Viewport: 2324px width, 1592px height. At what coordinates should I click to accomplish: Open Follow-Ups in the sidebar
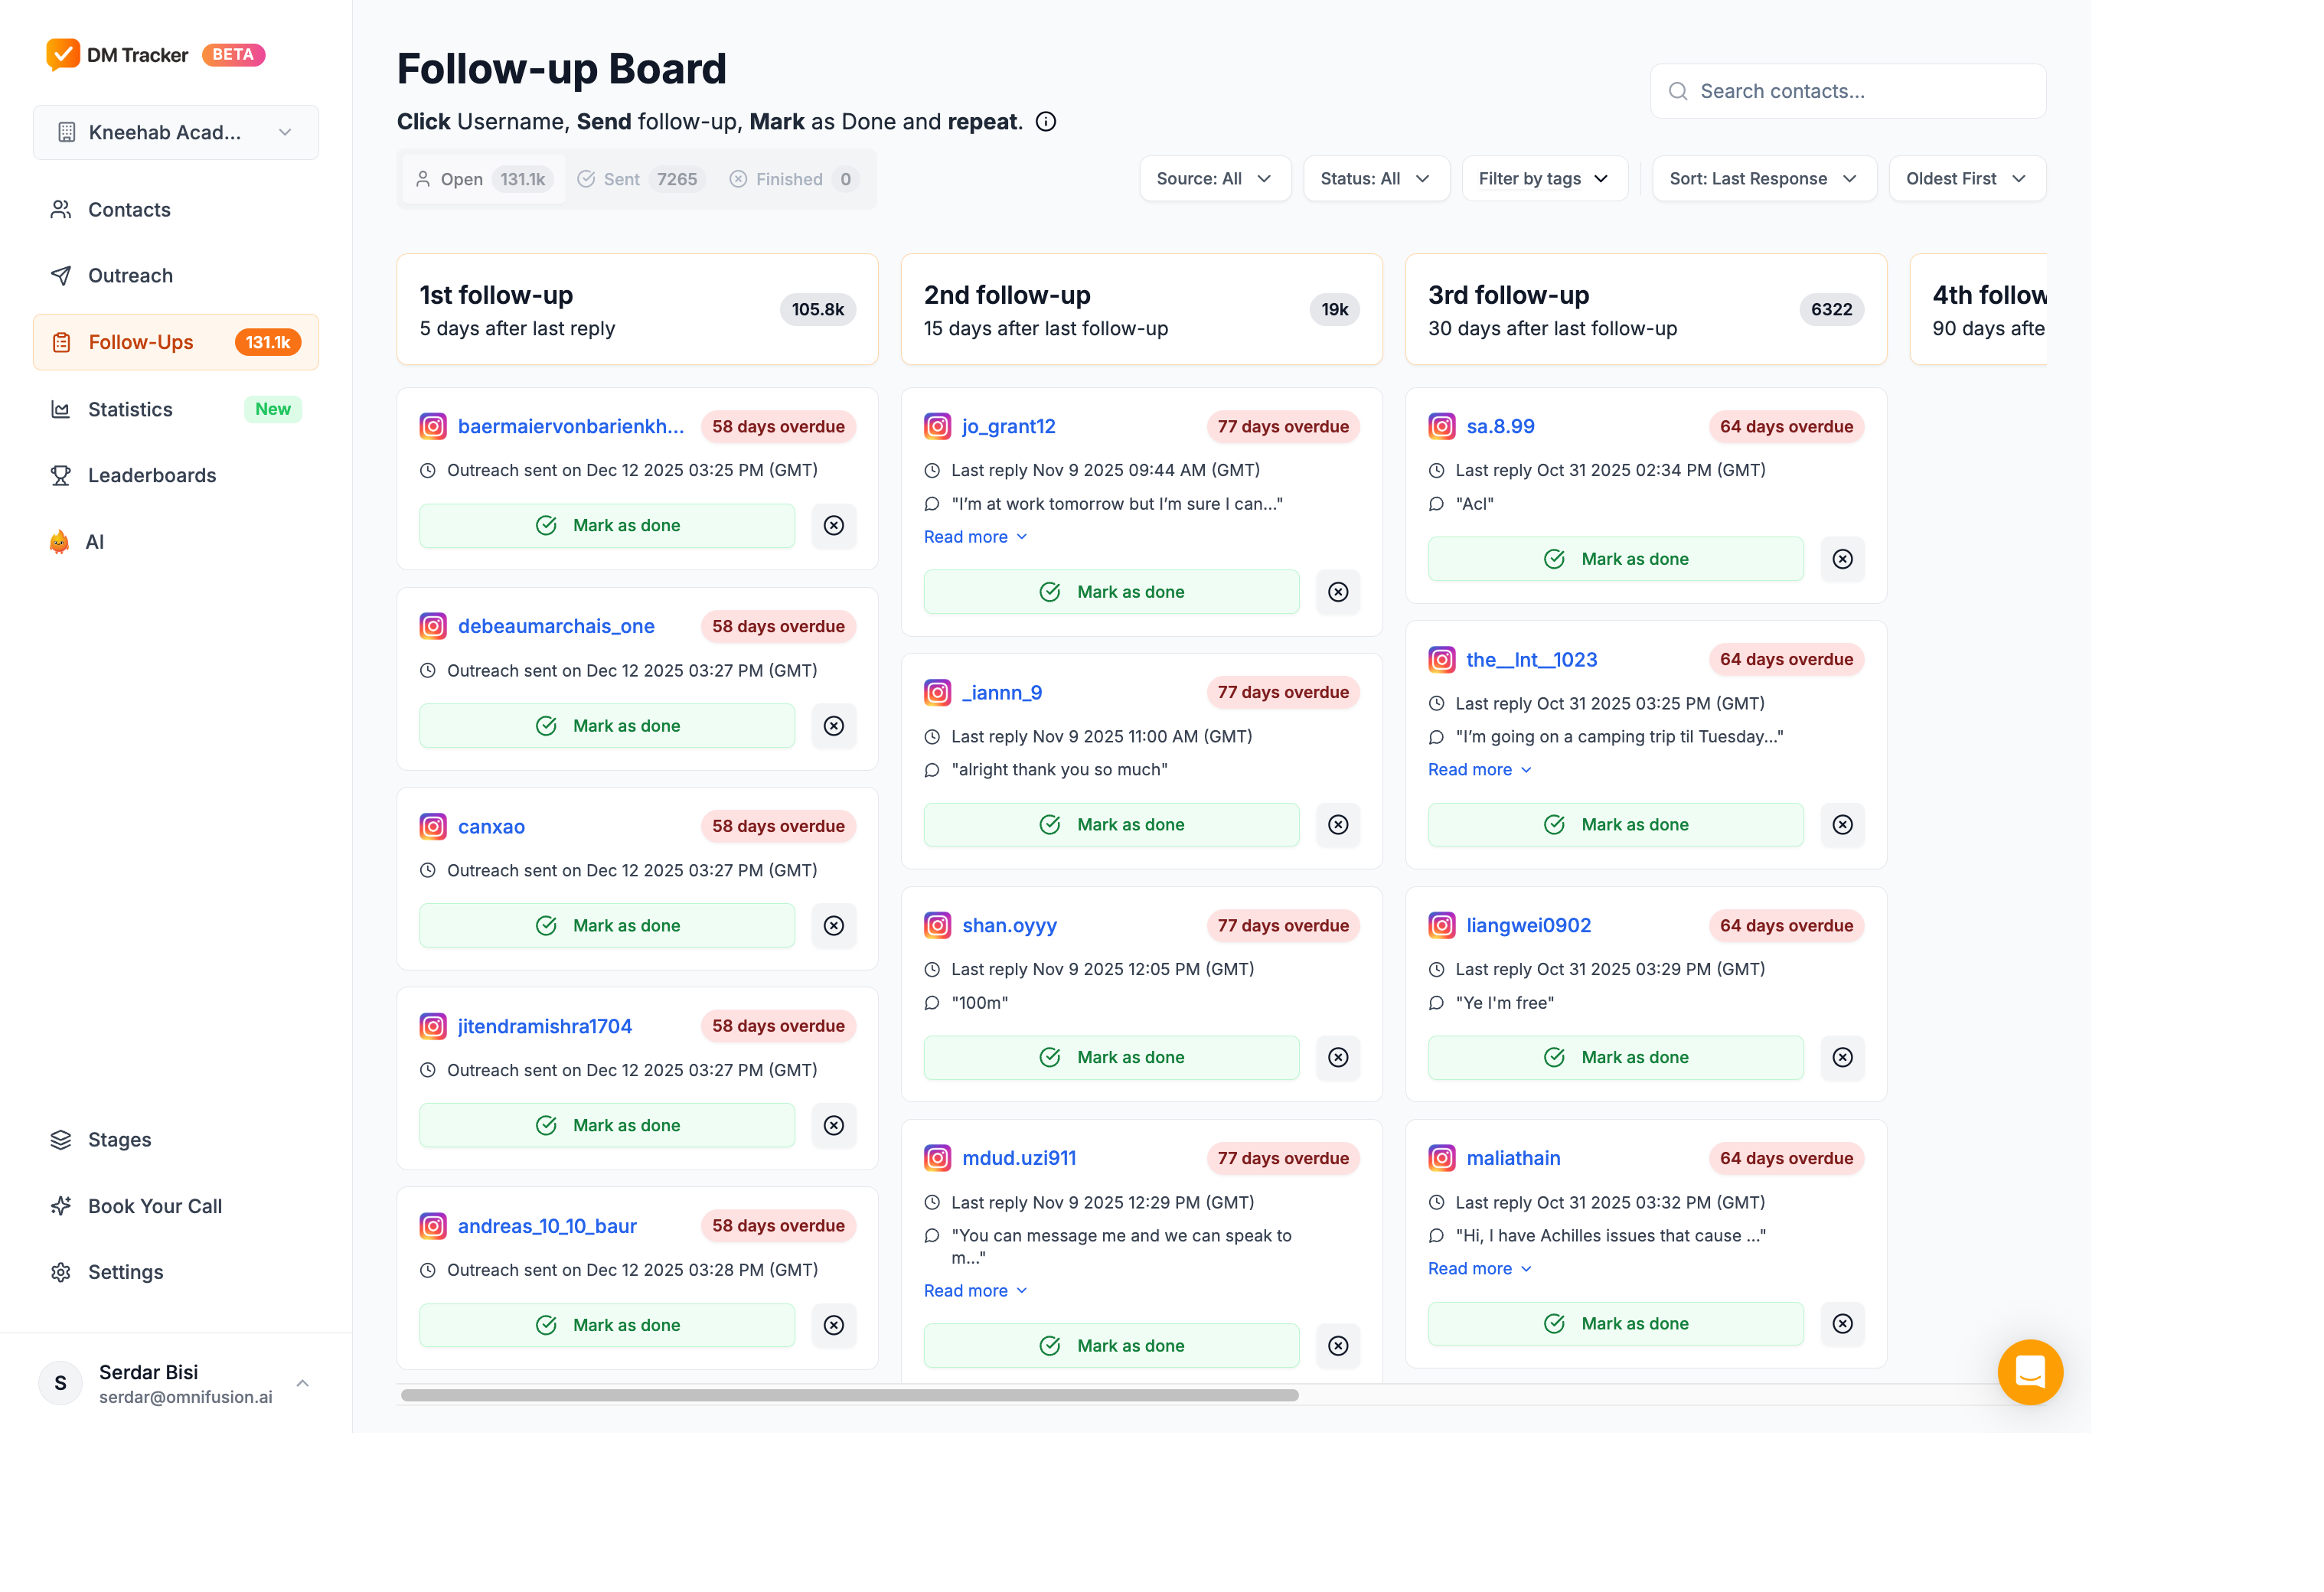(176, 343)
